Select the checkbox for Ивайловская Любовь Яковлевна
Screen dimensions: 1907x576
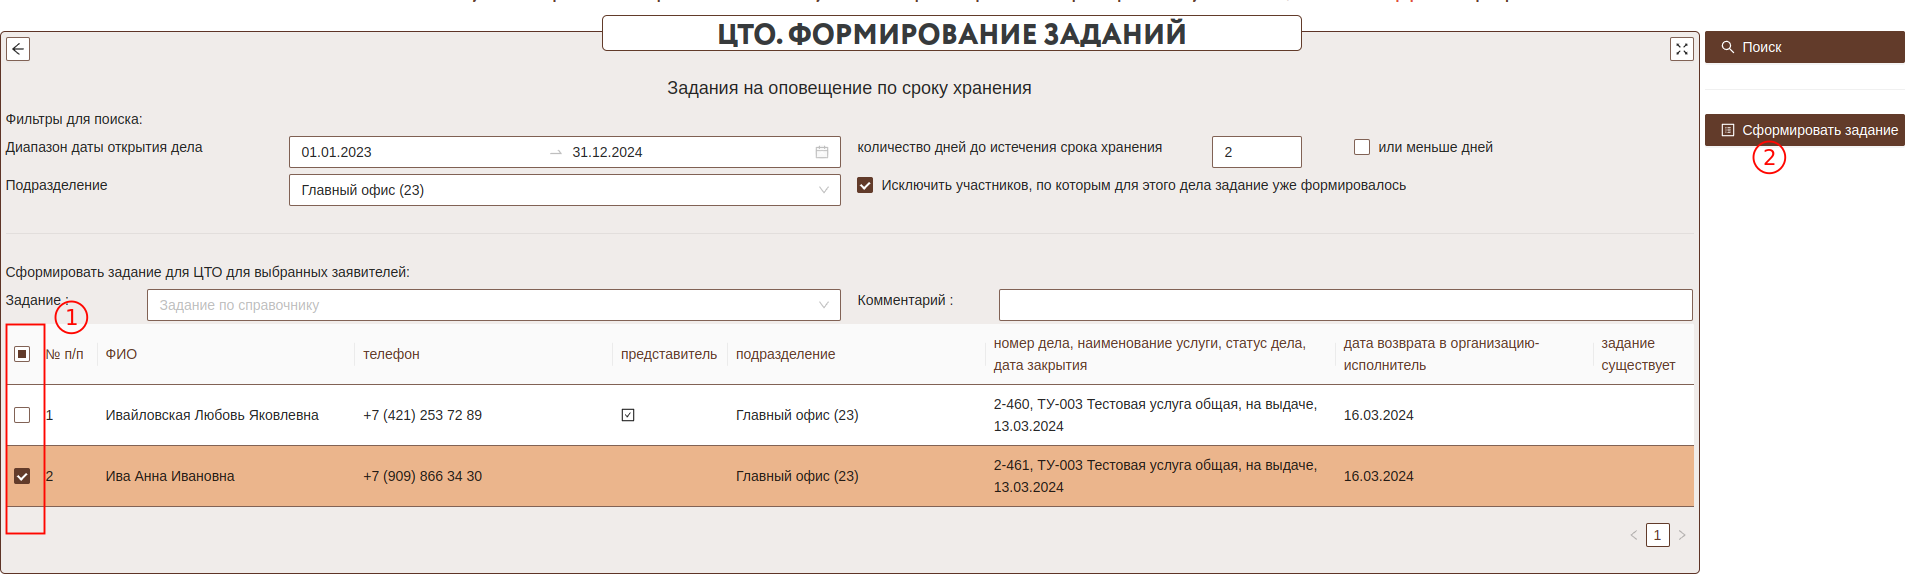tap(22, 415)
